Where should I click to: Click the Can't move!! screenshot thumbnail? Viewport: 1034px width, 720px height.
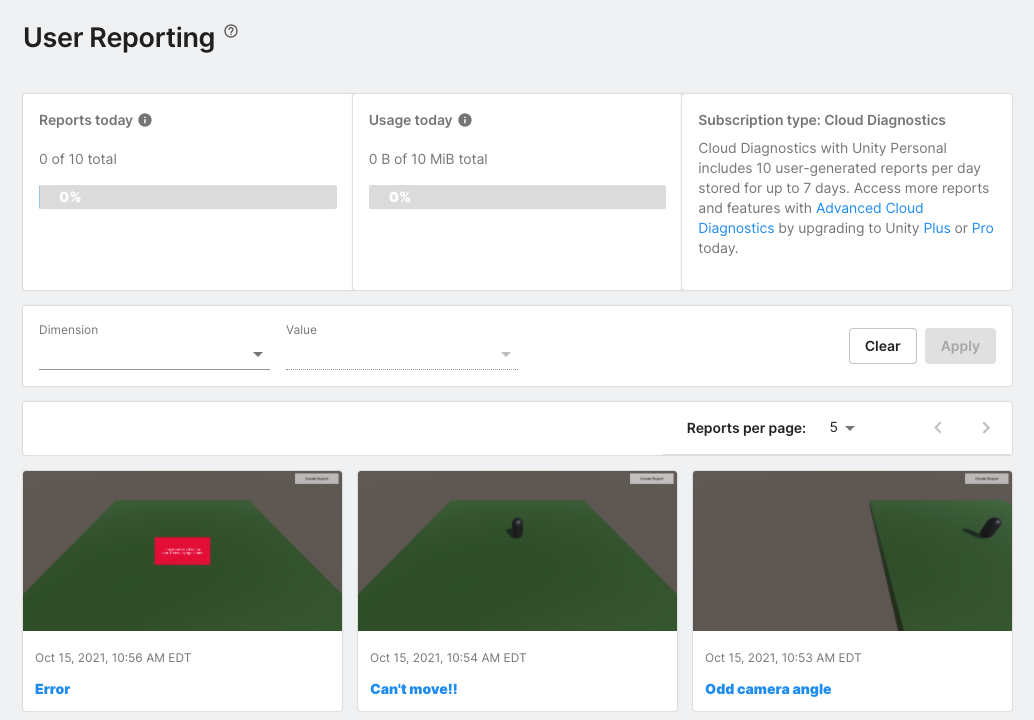(517, 551)
